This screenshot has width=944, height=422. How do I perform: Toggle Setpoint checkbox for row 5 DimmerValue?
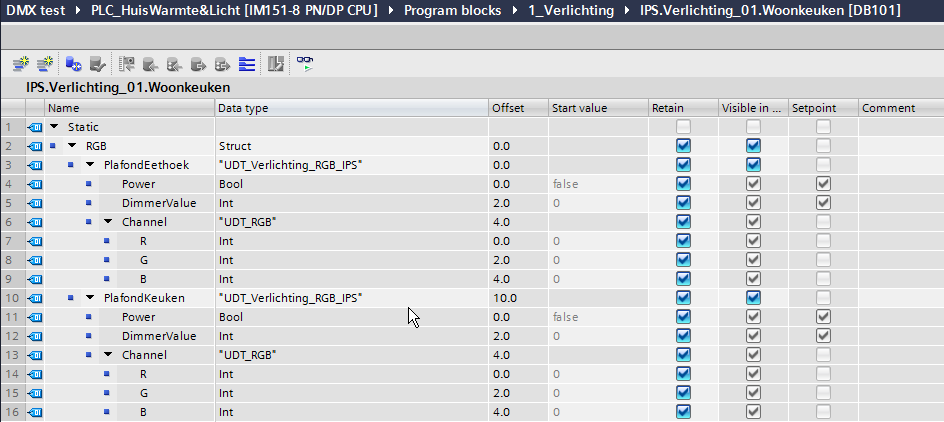pos(823,202)
